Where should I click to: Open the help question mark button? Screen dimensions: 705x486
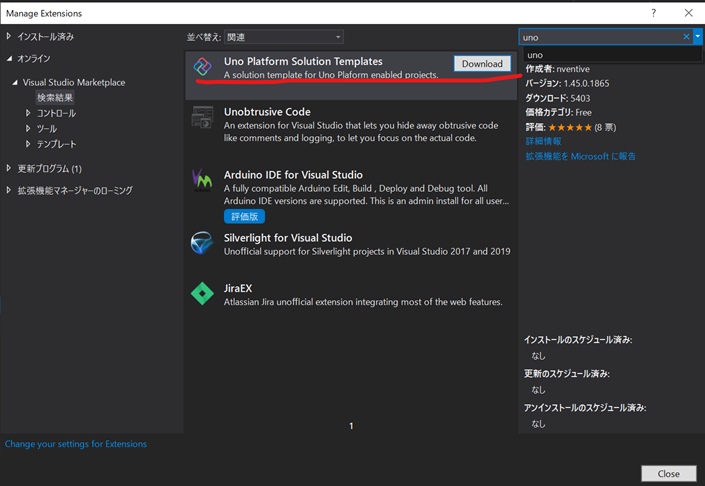pos(653,13)
